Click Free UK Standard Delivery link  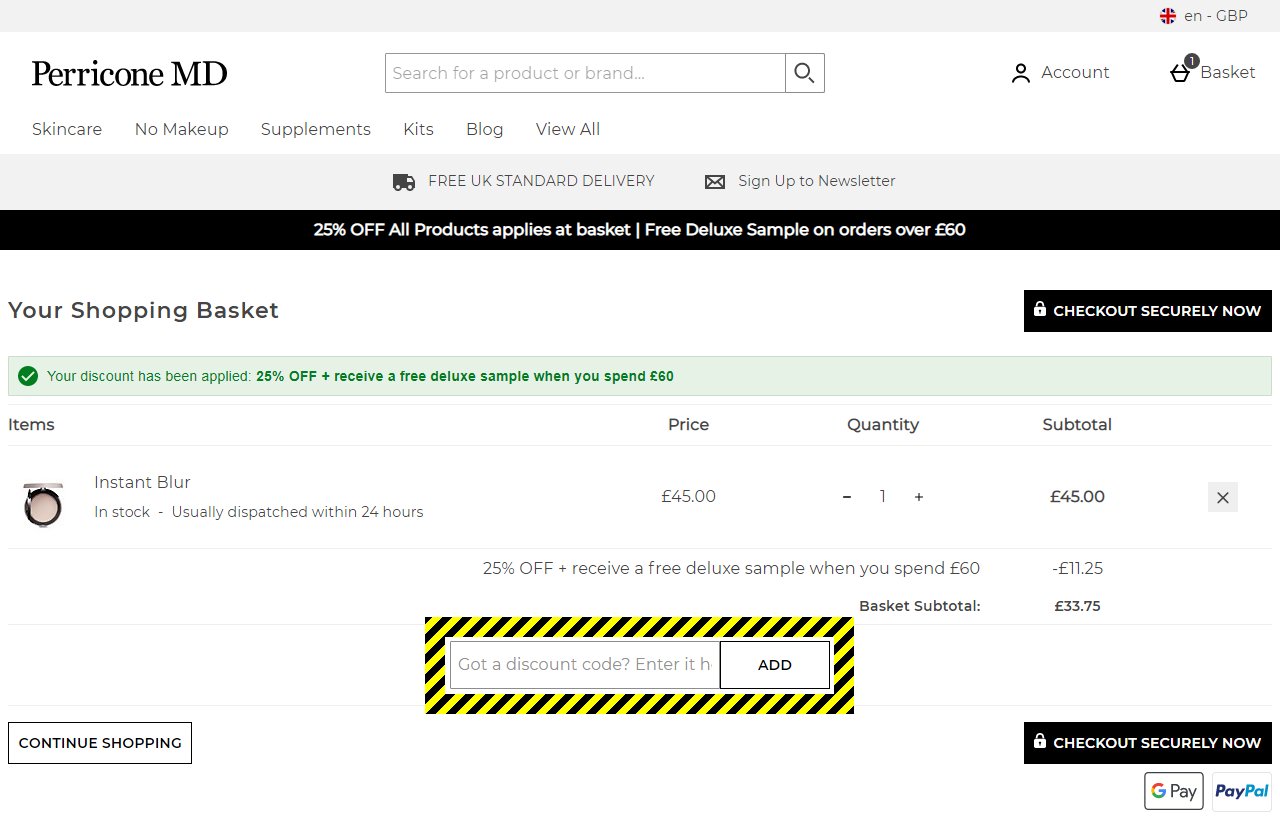(541, 181)
